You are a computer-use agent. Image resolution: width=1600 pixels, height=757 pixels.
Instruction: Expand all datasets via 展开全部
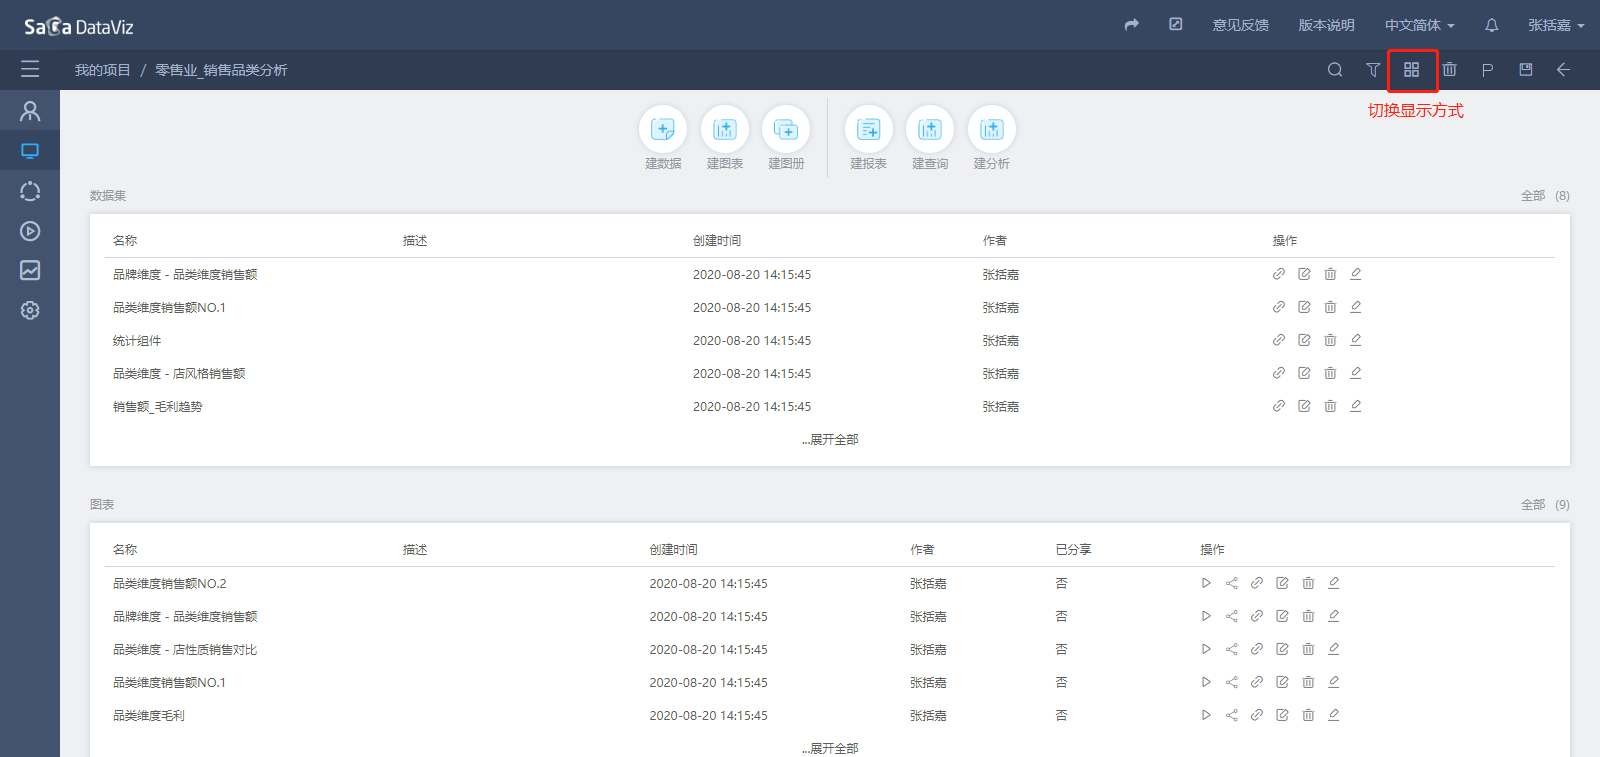[830, 440]
